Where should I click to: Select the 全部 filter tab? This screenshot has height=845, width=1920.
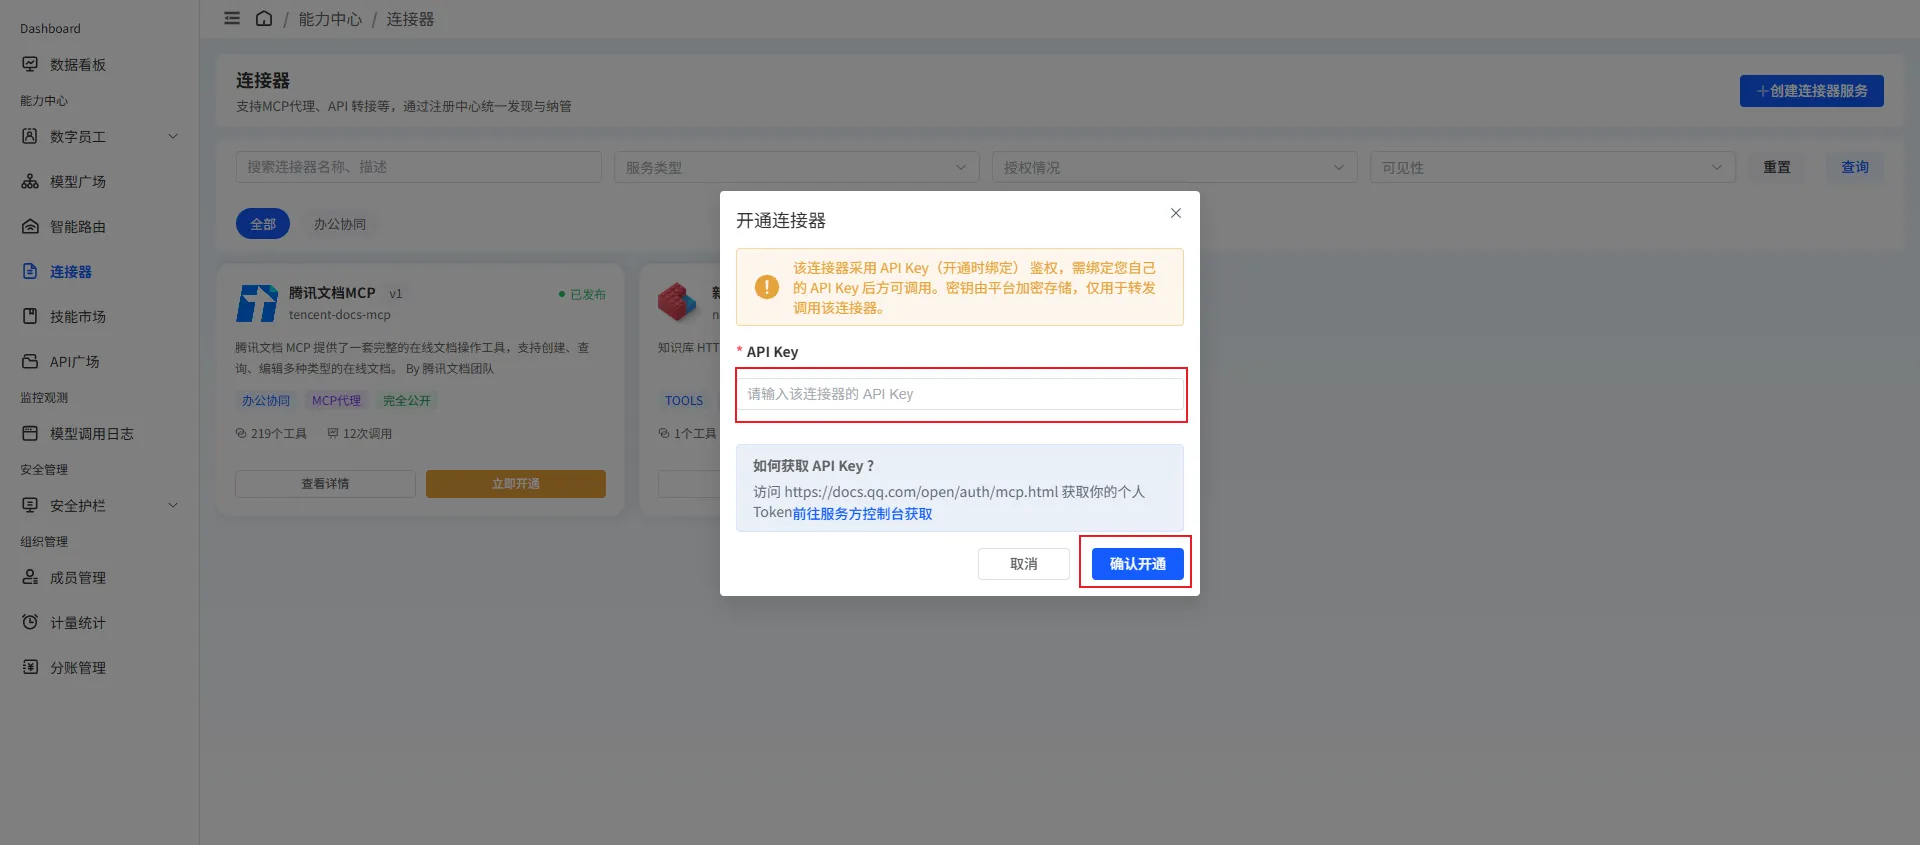263,224
